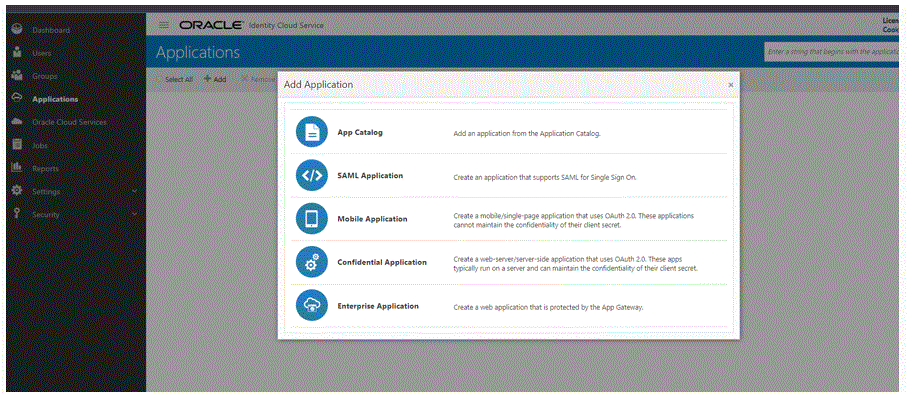Click the Dashboard icon in sidebar
Screen dimensions: 908x397
tap(17, 30)
